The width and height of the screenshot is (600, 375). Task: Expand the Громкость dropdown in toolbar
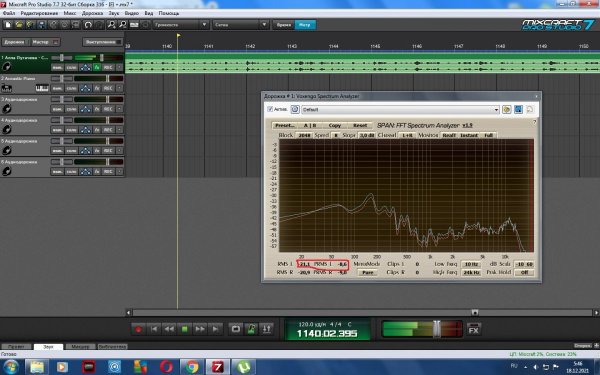point(181,25)
